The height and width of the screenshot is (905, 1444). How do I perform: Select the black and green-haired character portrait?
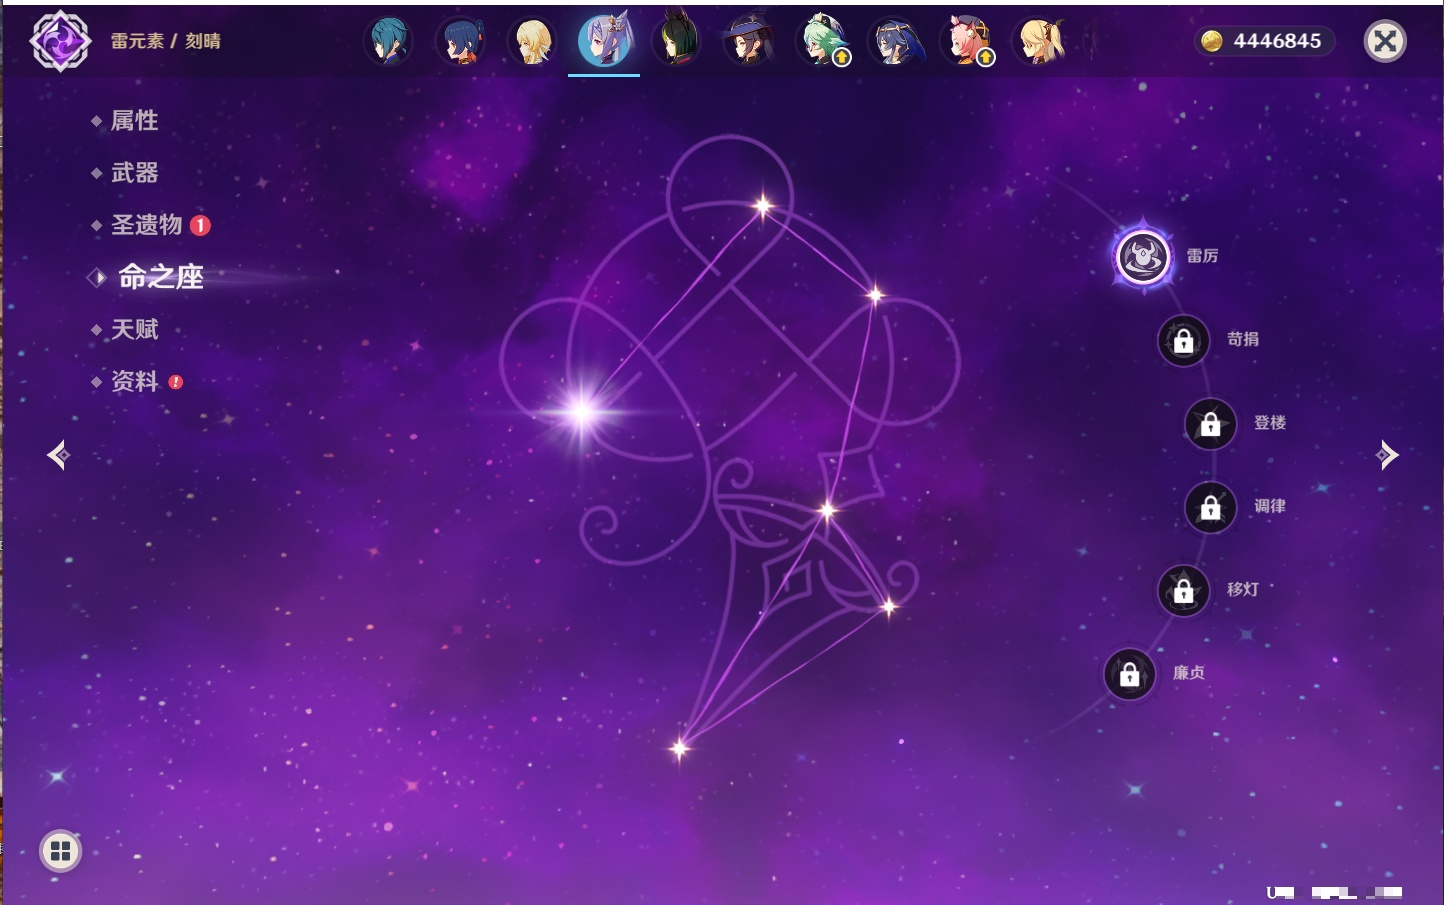[676, 42]
